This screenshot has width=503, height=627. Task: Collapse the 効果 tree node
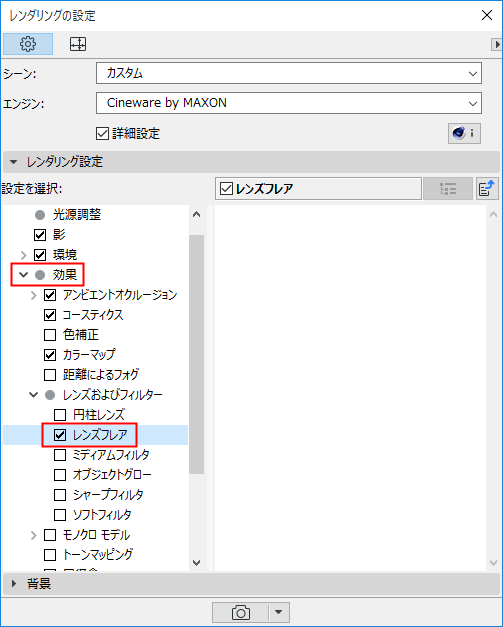23,275
